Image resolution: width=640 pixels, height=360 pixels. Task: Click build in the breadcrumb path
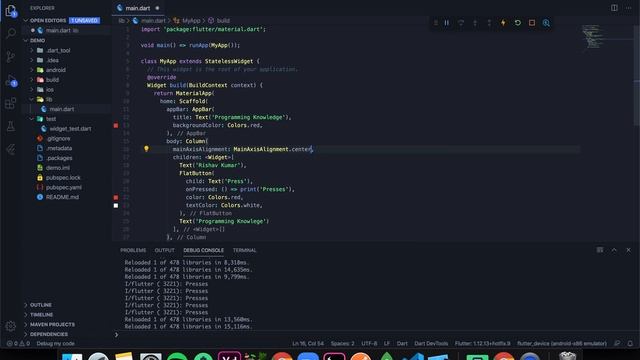[223, 20]
